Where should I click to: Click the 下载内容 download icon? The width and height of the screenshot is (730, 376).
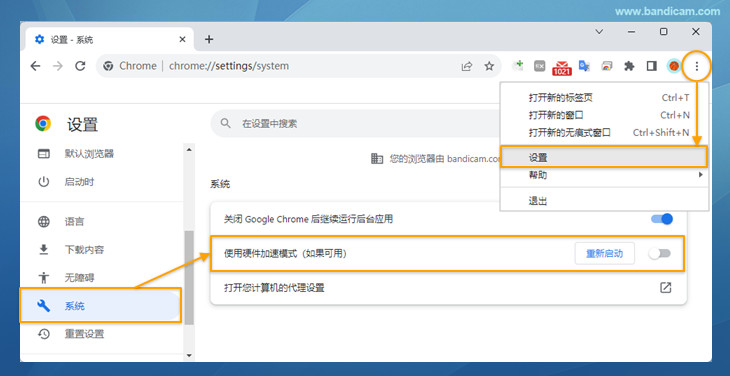[x=44, y=250]
